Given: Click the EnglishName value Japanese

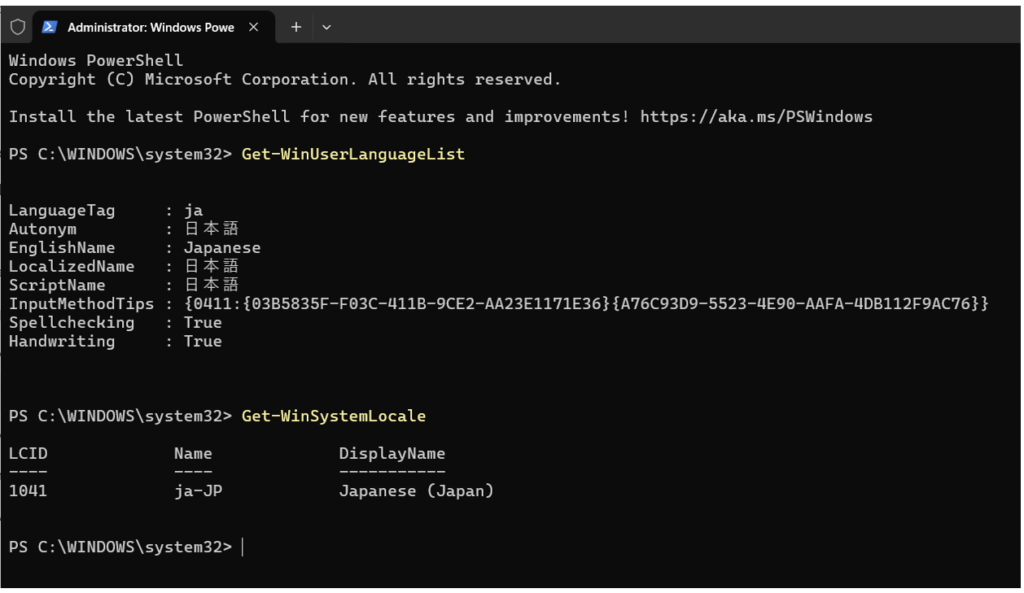Looking at the screenshot, I should click(x=222, y=248).
